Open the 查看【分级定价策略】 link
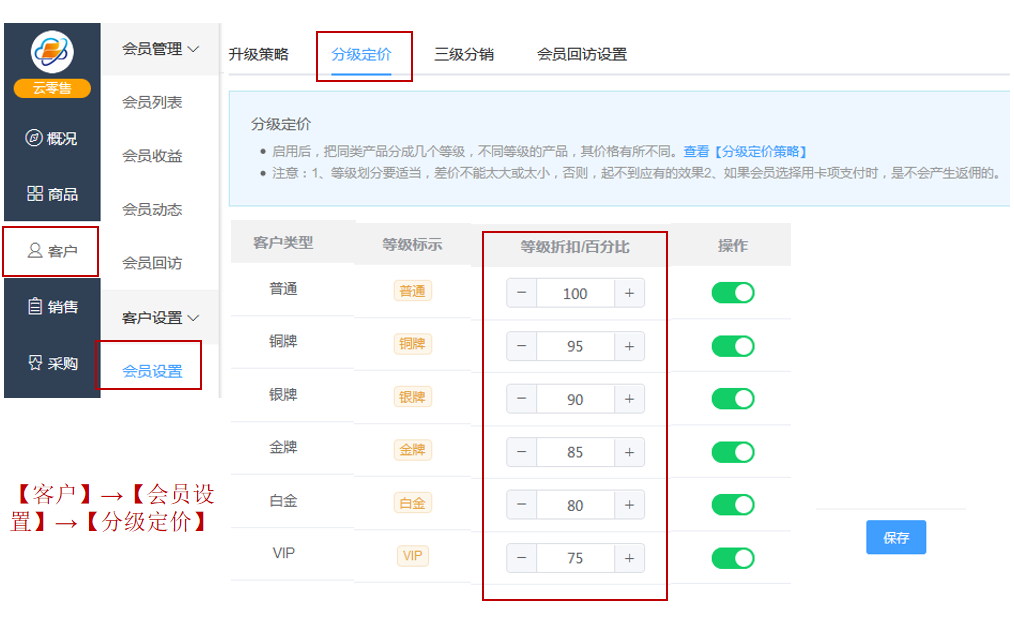Screen dimensions: 1014x629 [746, 151]
